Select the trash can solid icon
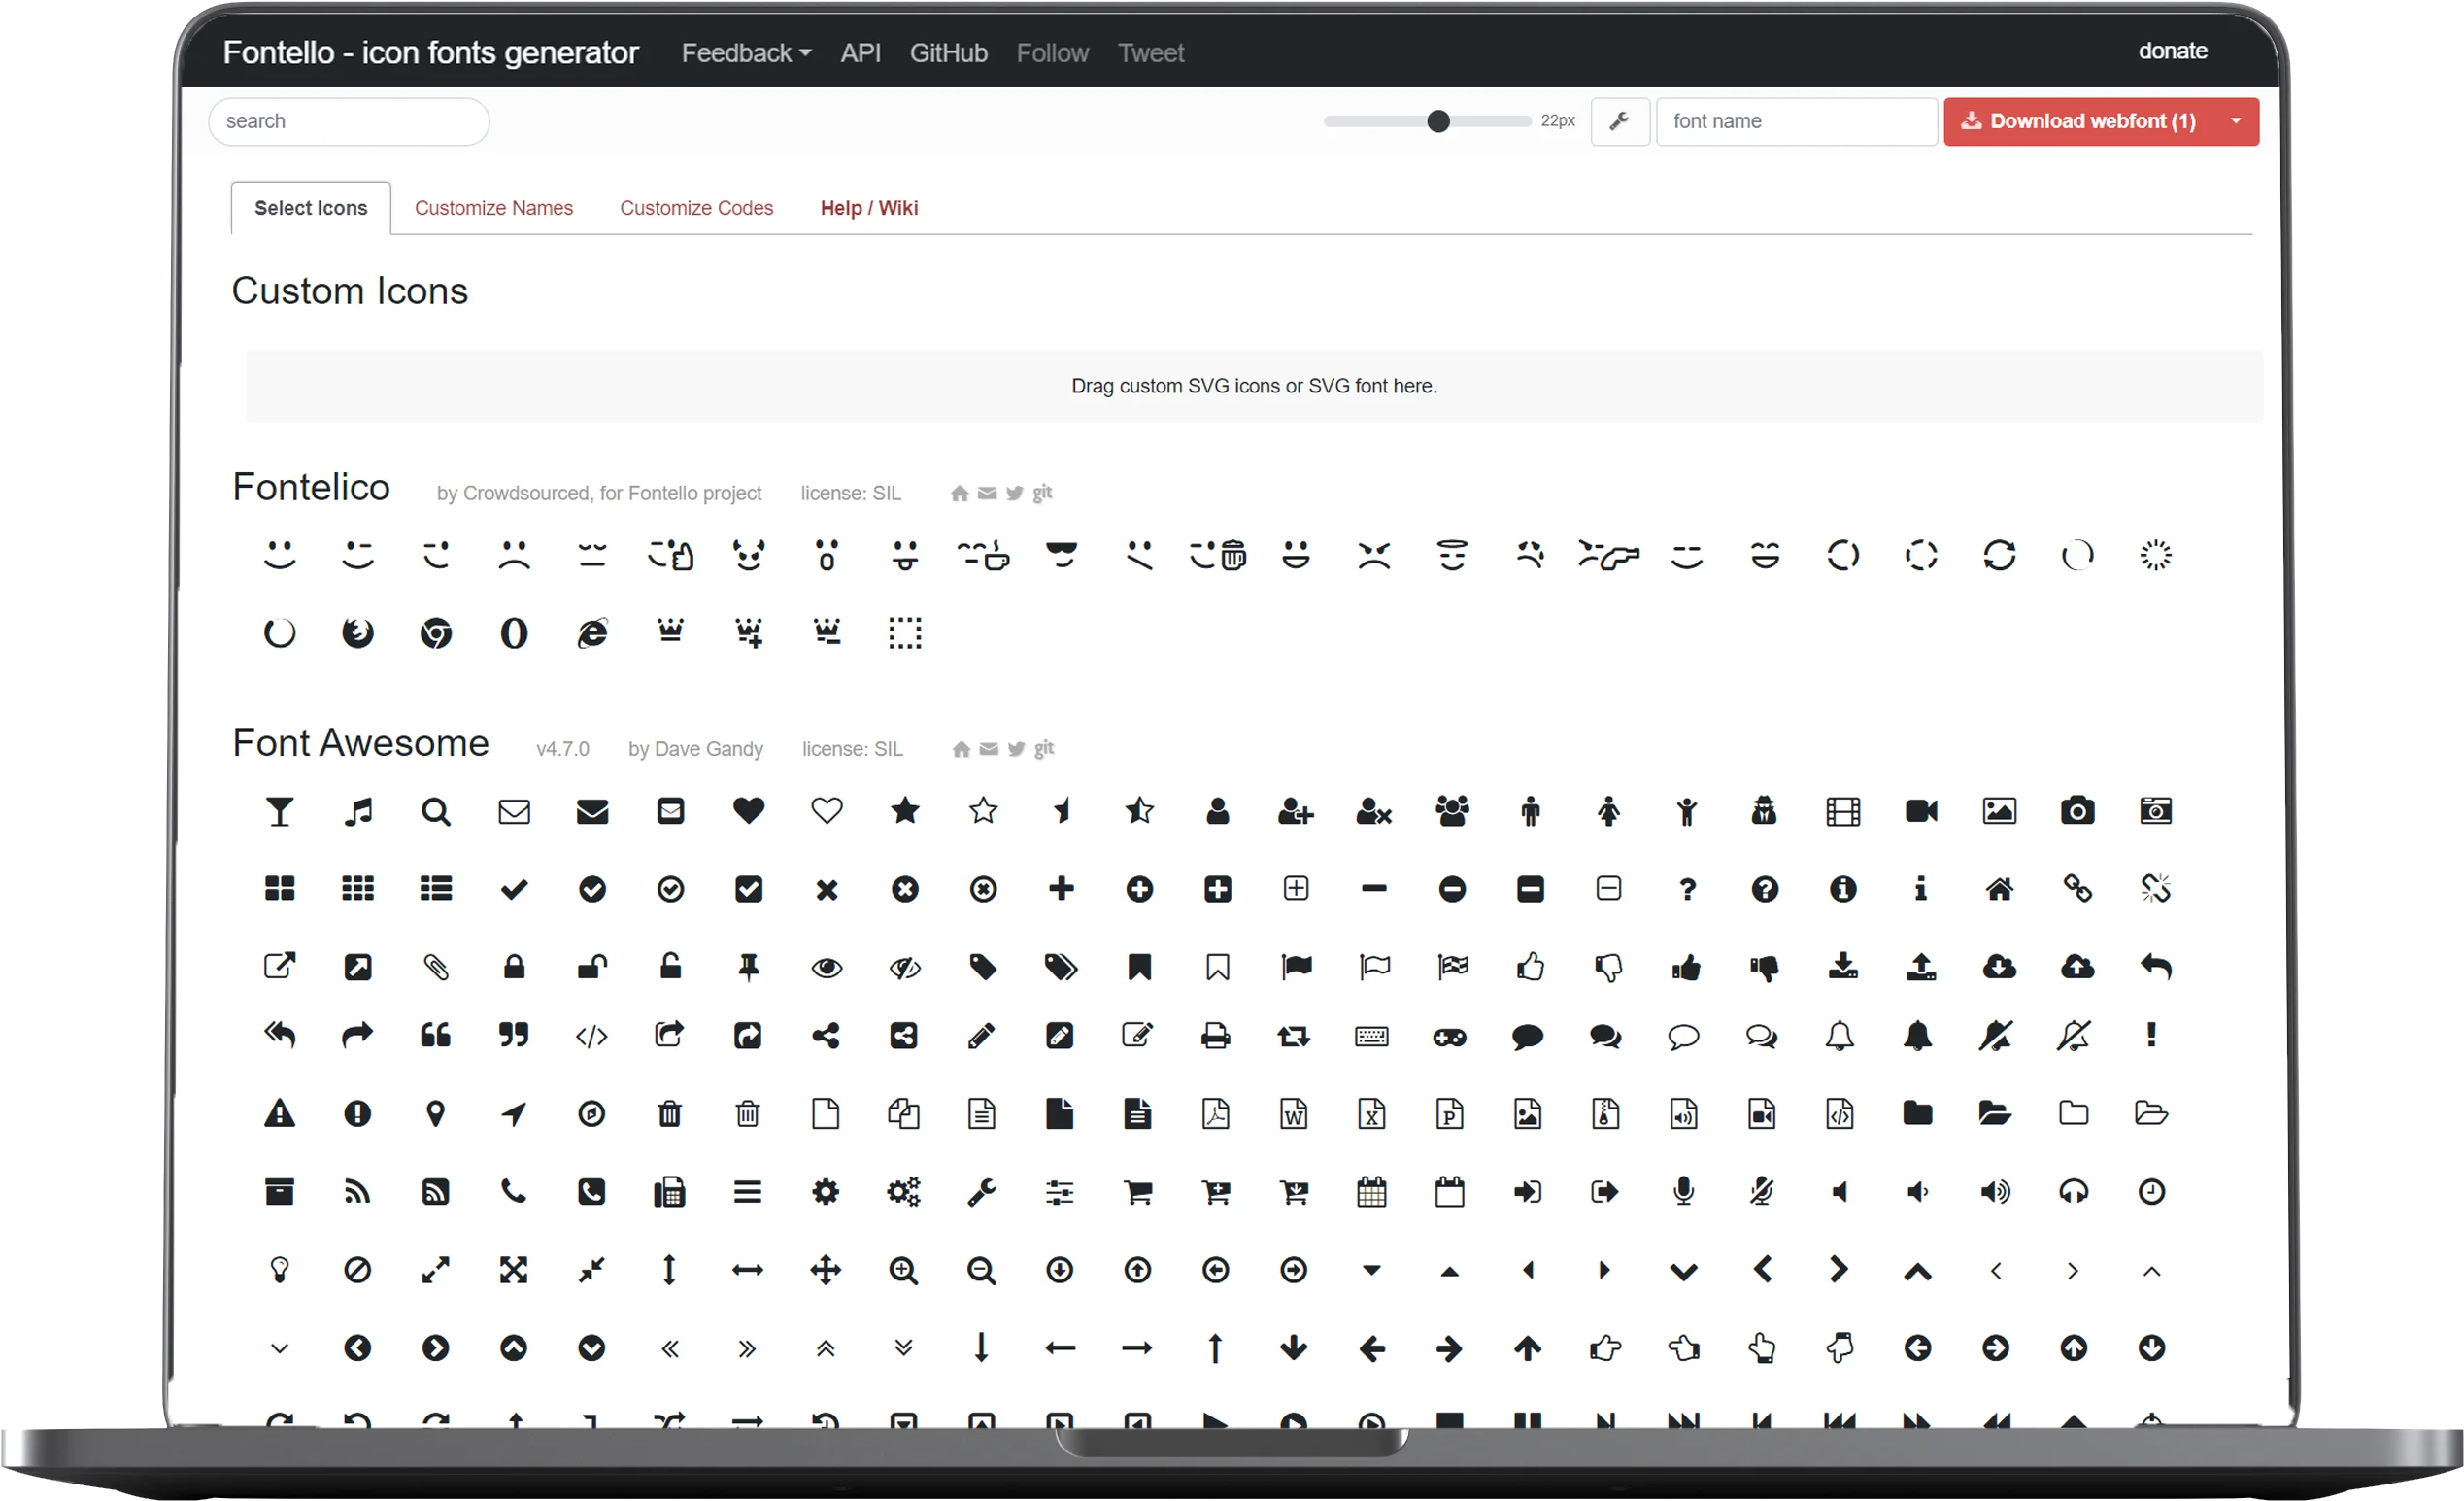2464x1501 pixels. [669, 1113]
